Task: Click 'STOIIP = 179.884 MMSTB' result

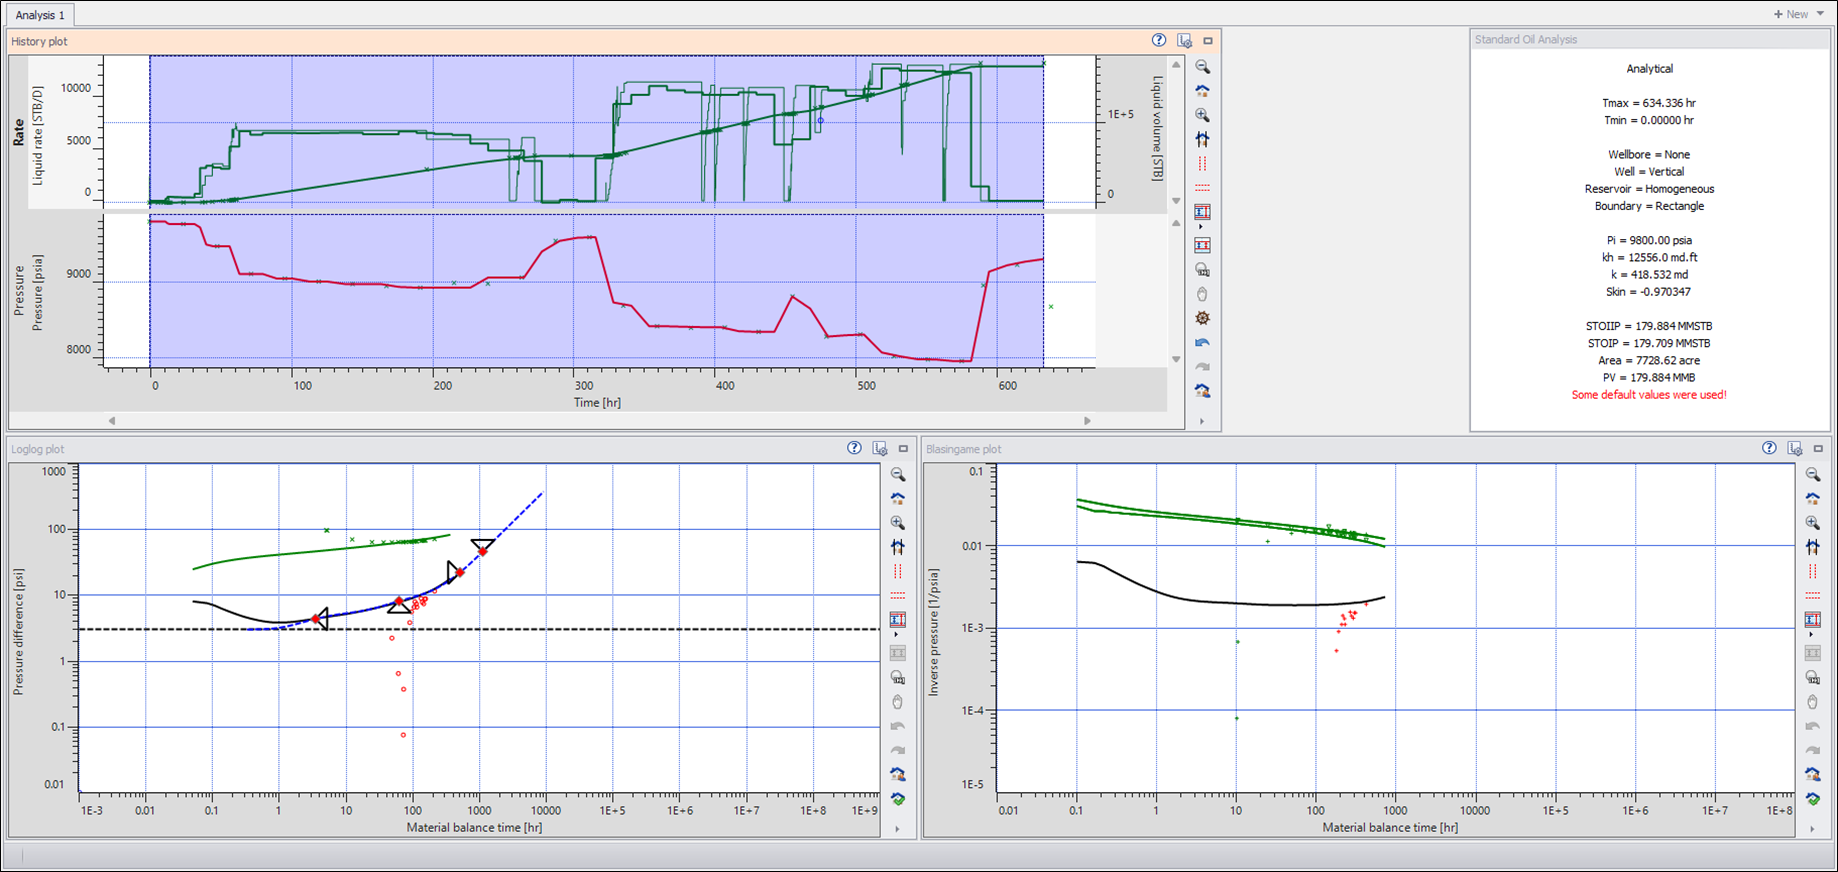Action: click(1649, 326)
